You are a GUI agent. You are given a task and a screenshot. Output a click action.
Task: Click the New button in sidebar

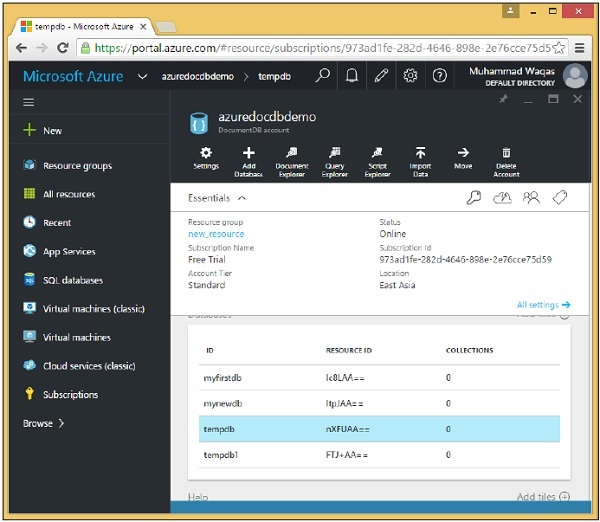[52, 131]
